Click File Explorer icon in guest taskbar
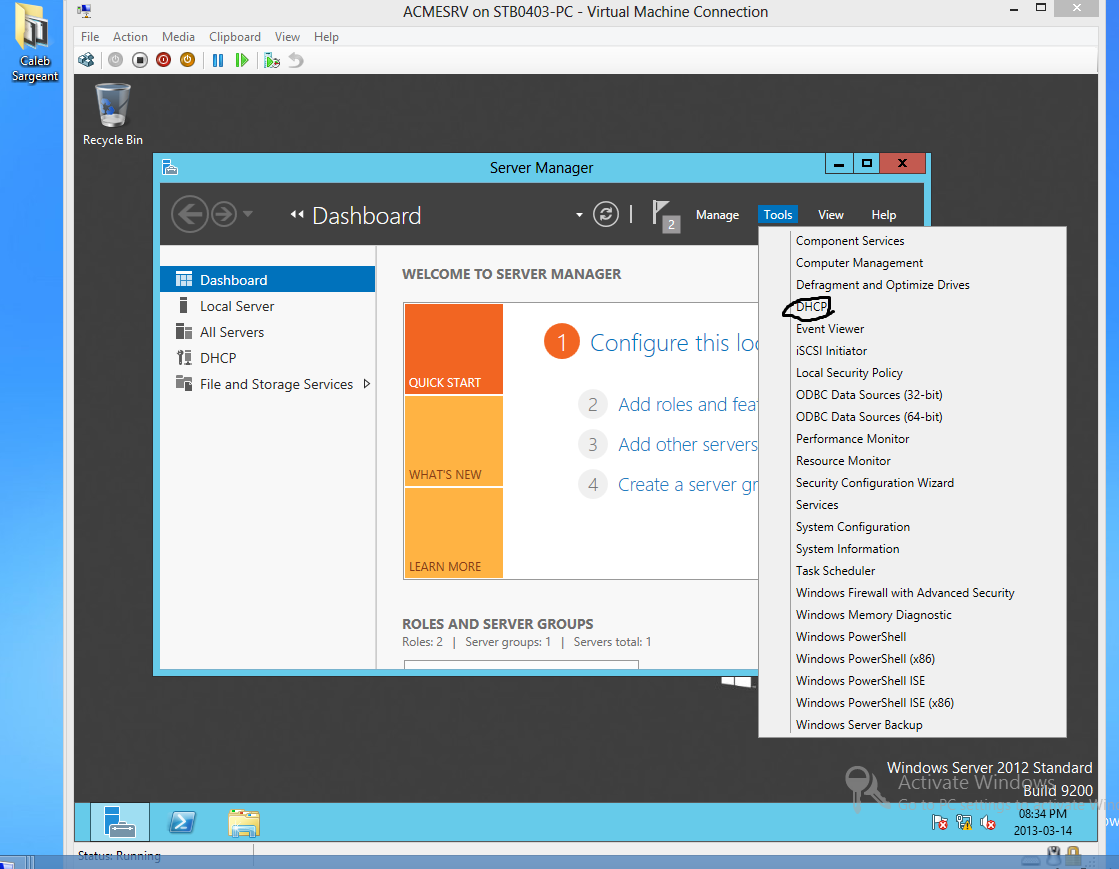The width and height of the screenshot is (1119, 869). point(244,823)
